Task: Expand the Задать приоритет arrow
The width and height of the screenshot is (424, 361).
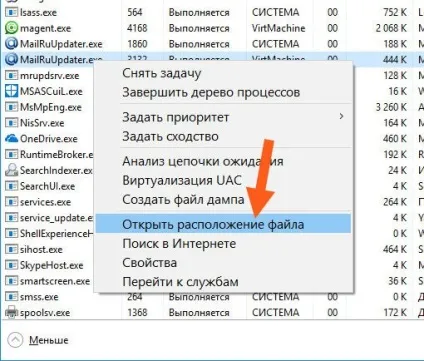Action: point(341,116)
